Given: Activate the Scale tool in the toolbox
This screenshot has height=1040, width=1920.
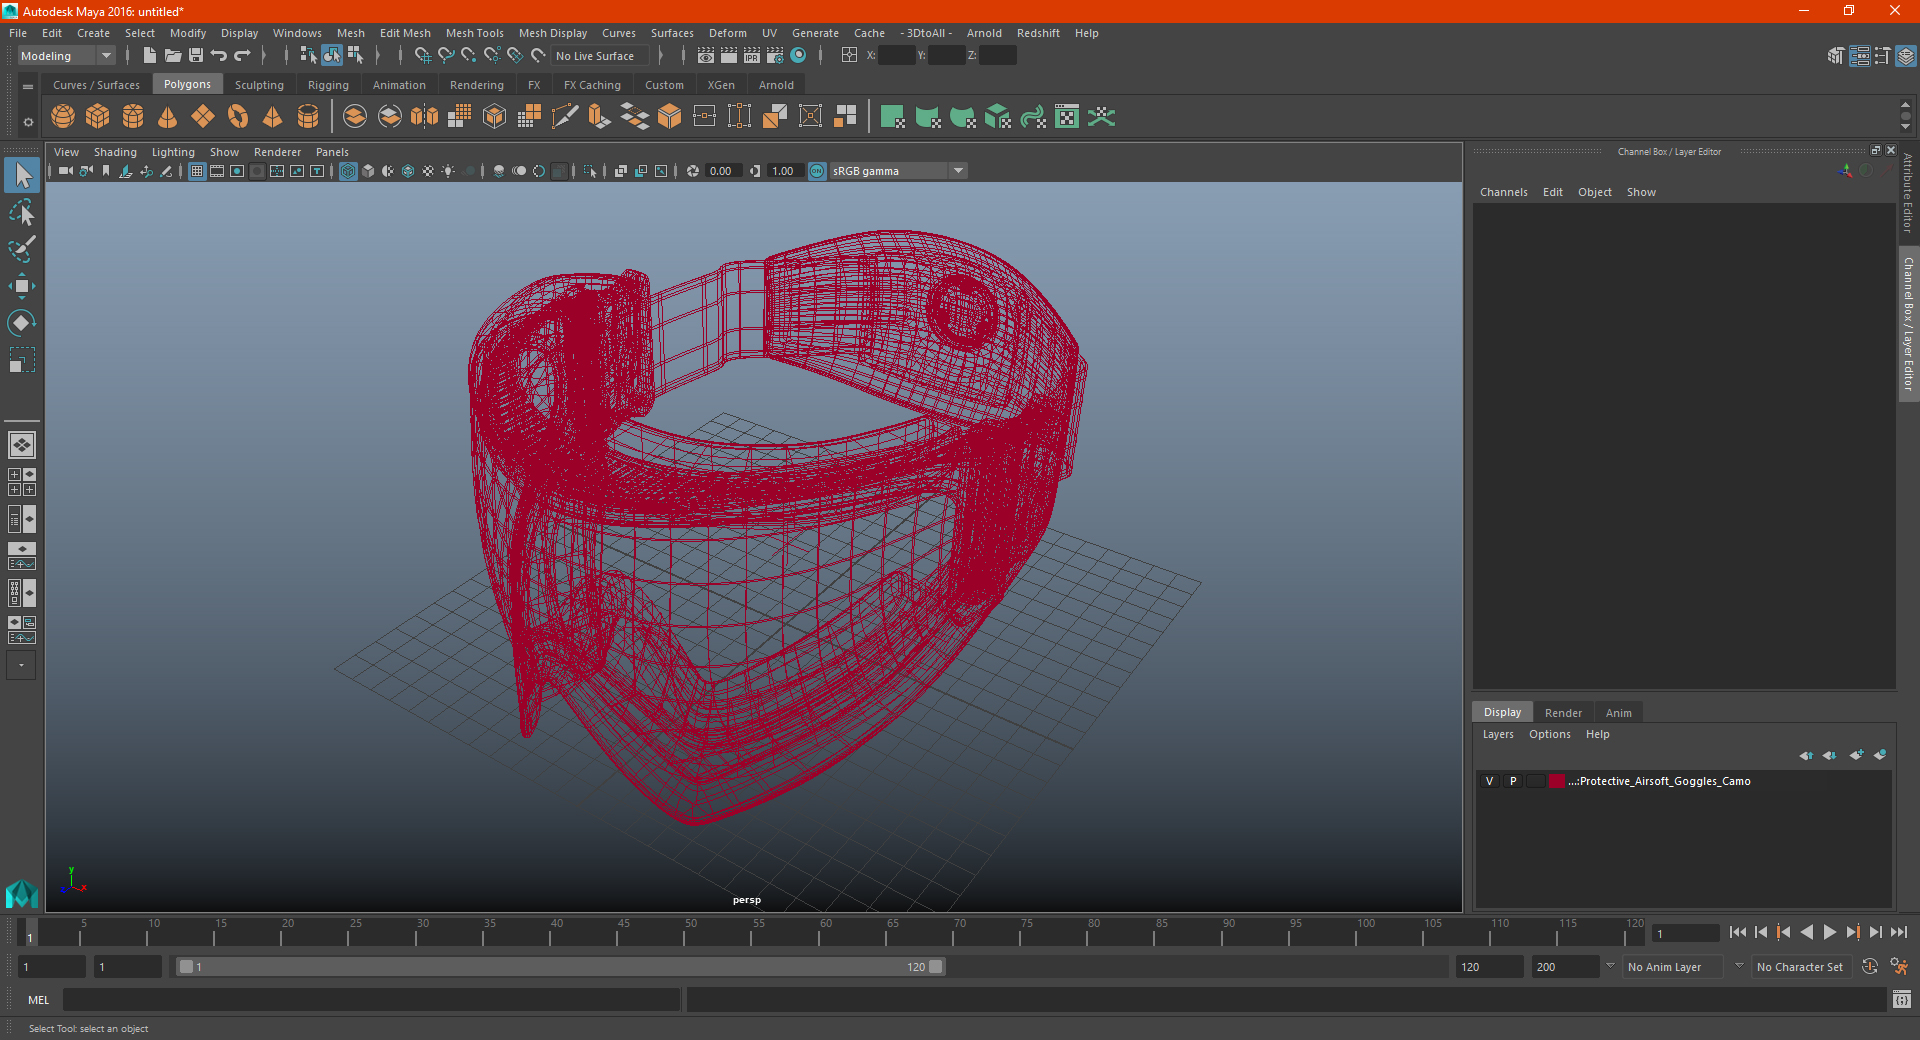Looking at the screenshot, I should point(21,360).
